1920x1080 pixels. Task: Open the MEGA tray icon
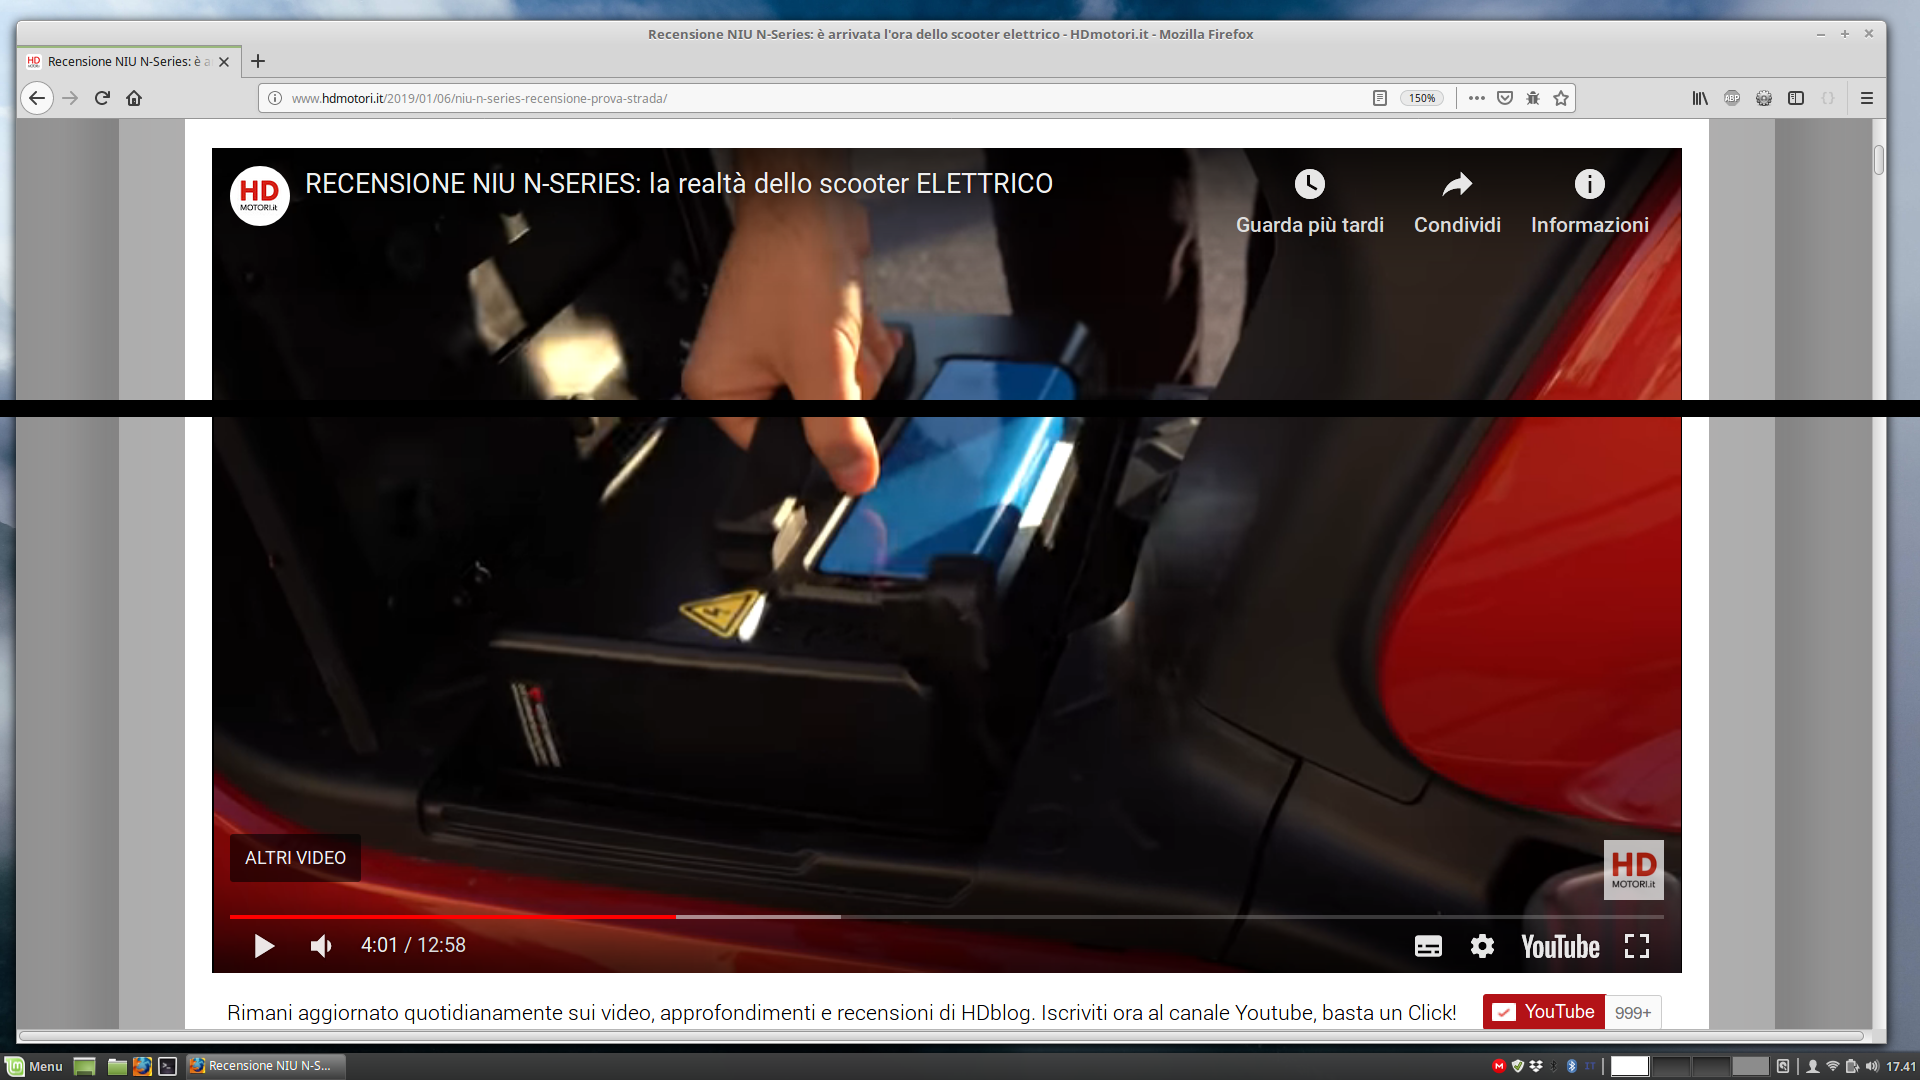[1498, 1066]
